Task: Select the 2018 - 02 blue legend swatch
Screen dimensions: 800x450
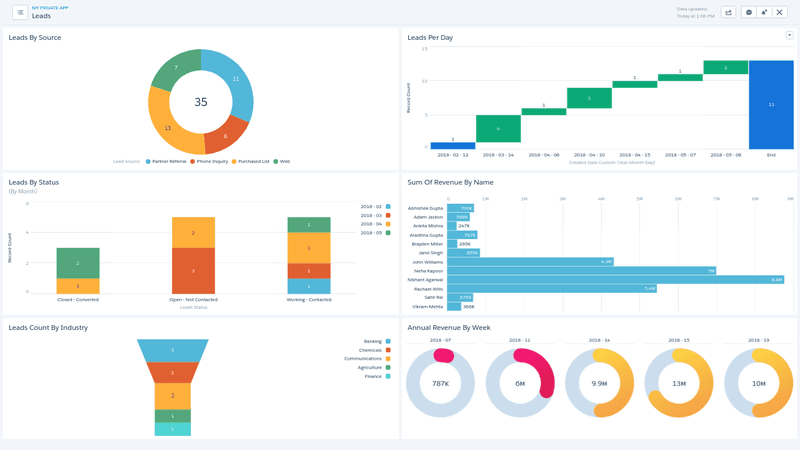Action: point(387,207)
